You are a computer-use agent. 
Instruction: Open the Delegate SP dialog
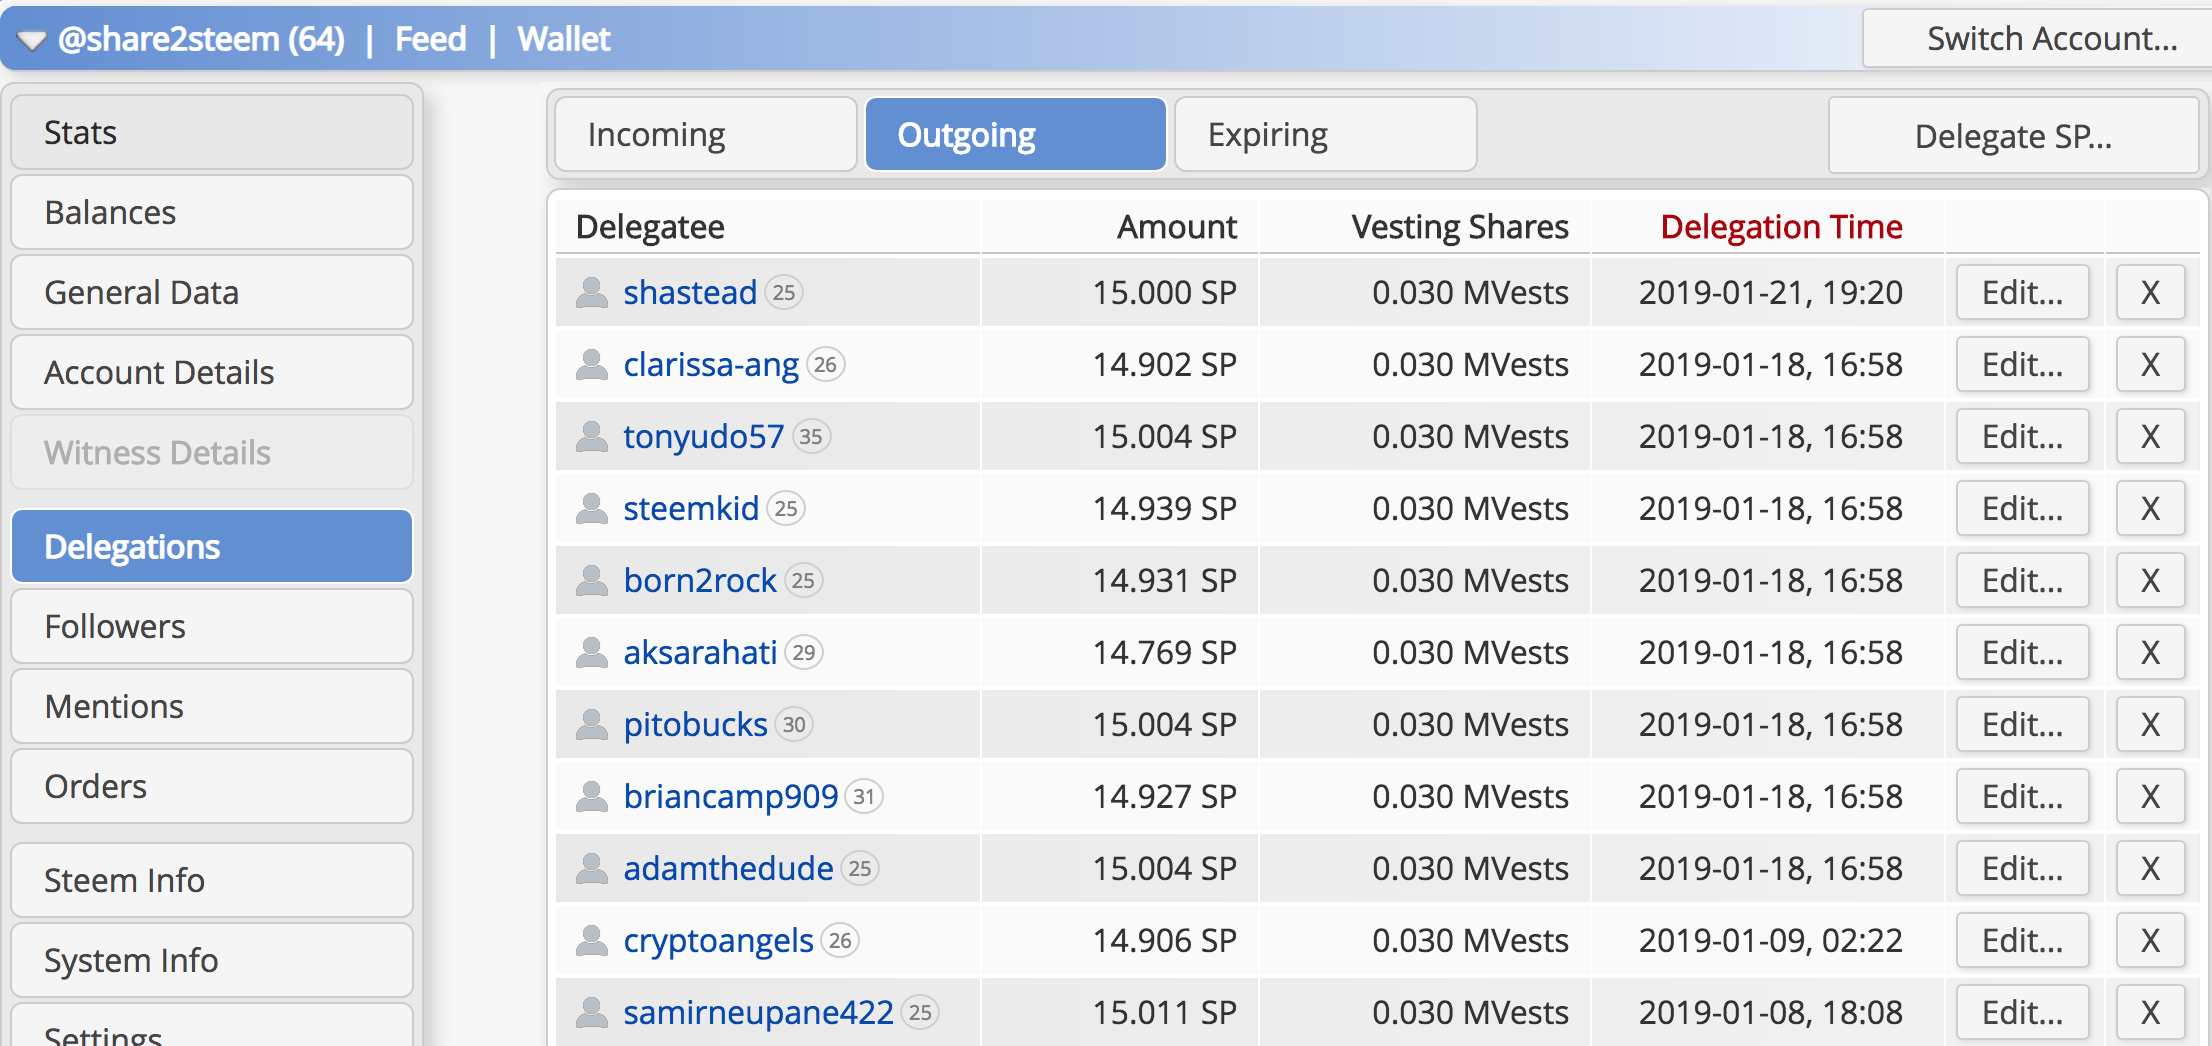[x=2012, y=136]
